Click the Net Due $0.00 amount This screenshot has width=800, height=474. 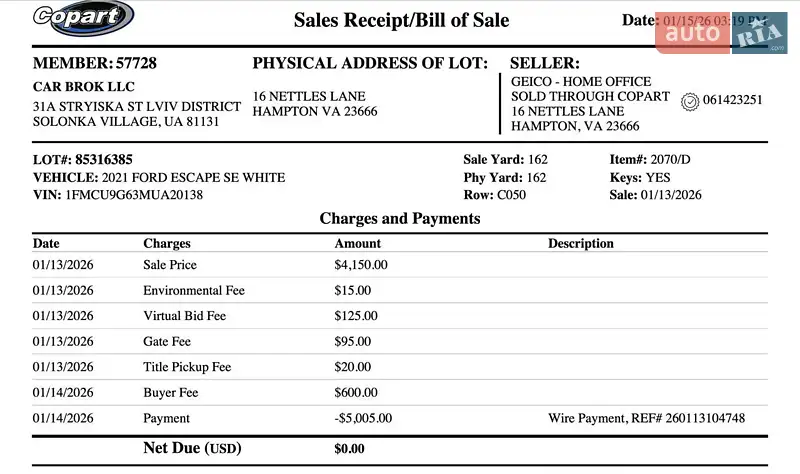click(x=349, y=449)
